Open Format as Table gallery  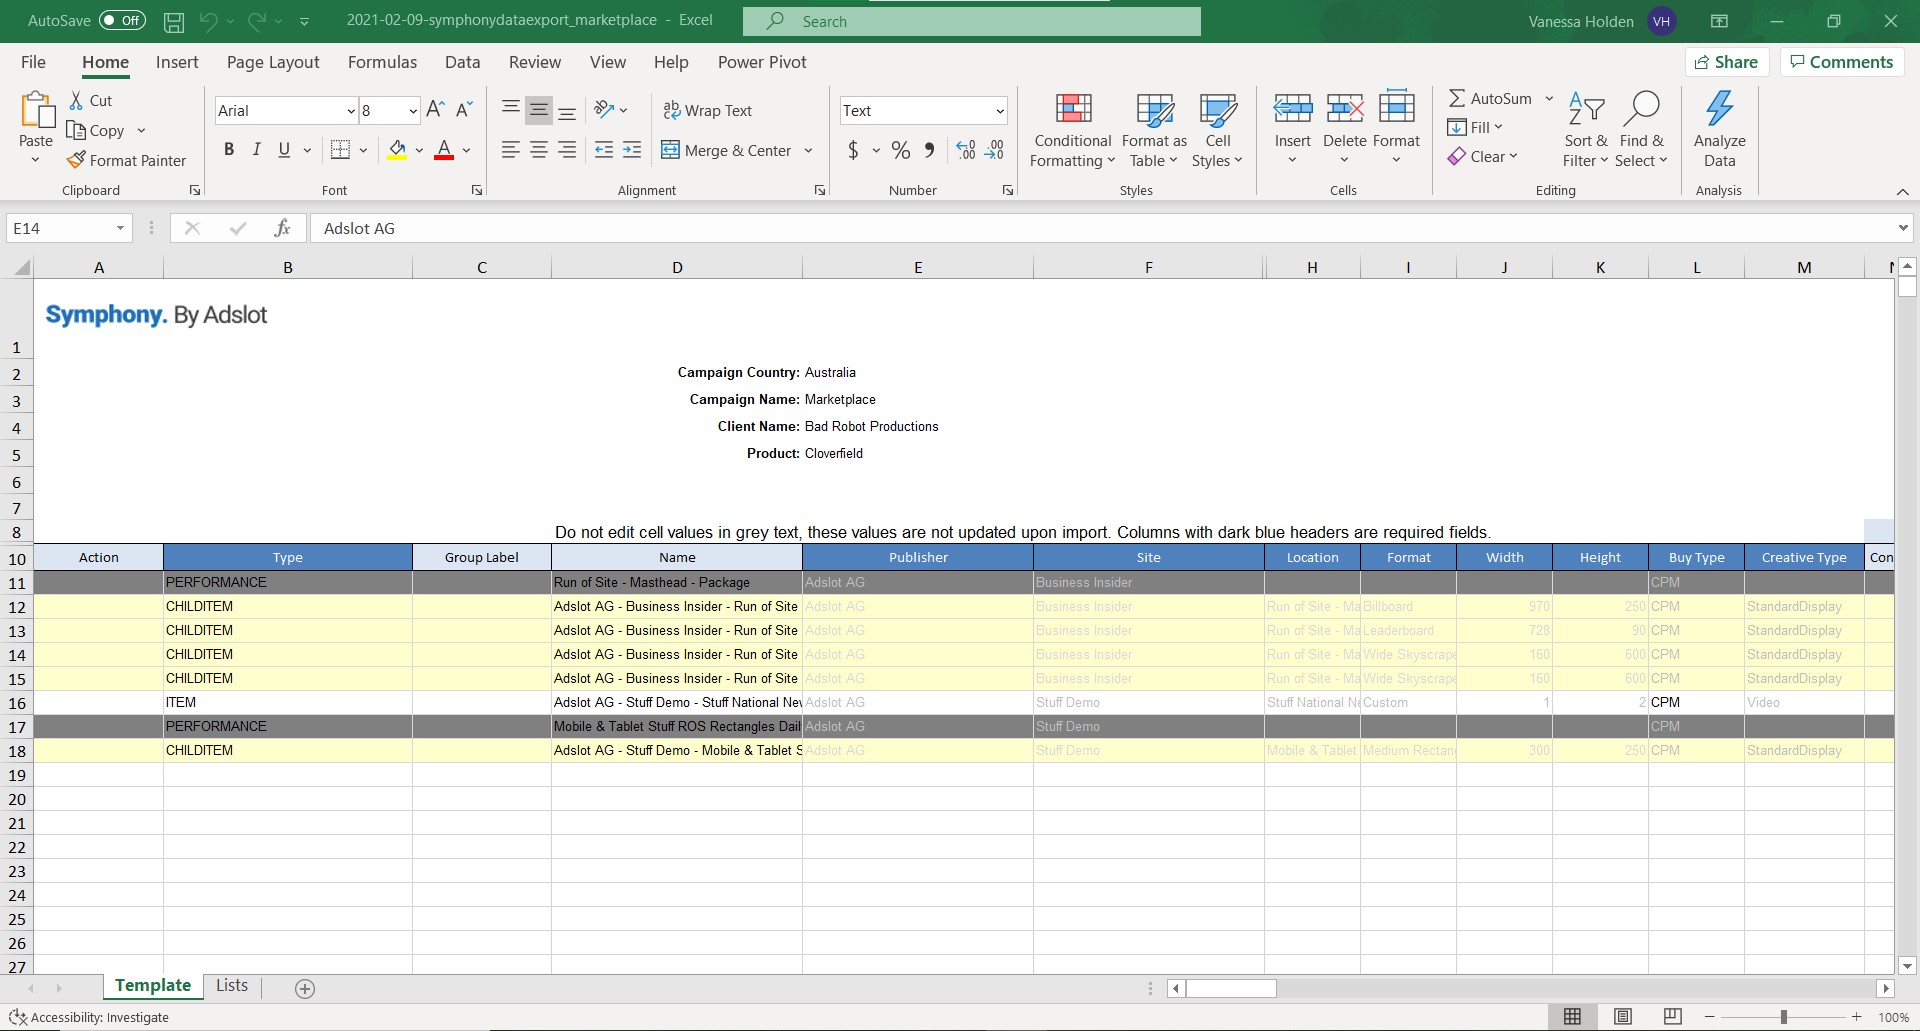tap(1154, 130)
